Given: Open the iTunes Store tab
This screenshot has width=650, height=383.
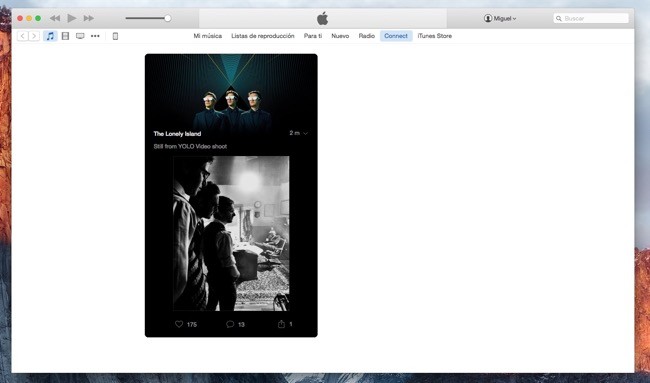Looking at the screenshot, I should [x=434, y=36].
